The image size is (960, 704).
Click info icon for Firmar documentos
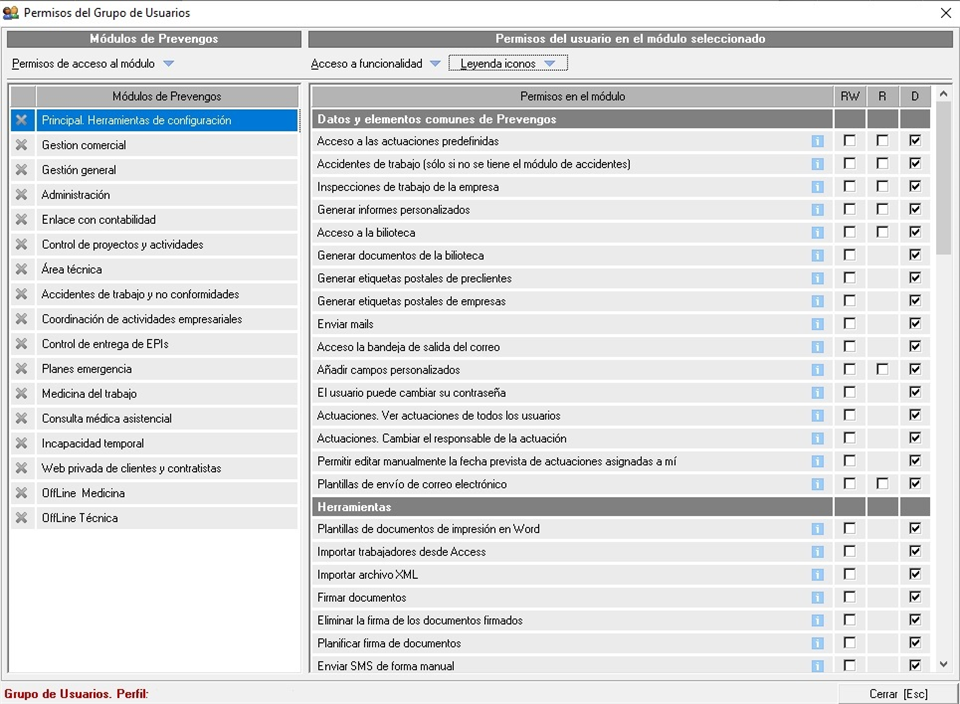point(818,598)
